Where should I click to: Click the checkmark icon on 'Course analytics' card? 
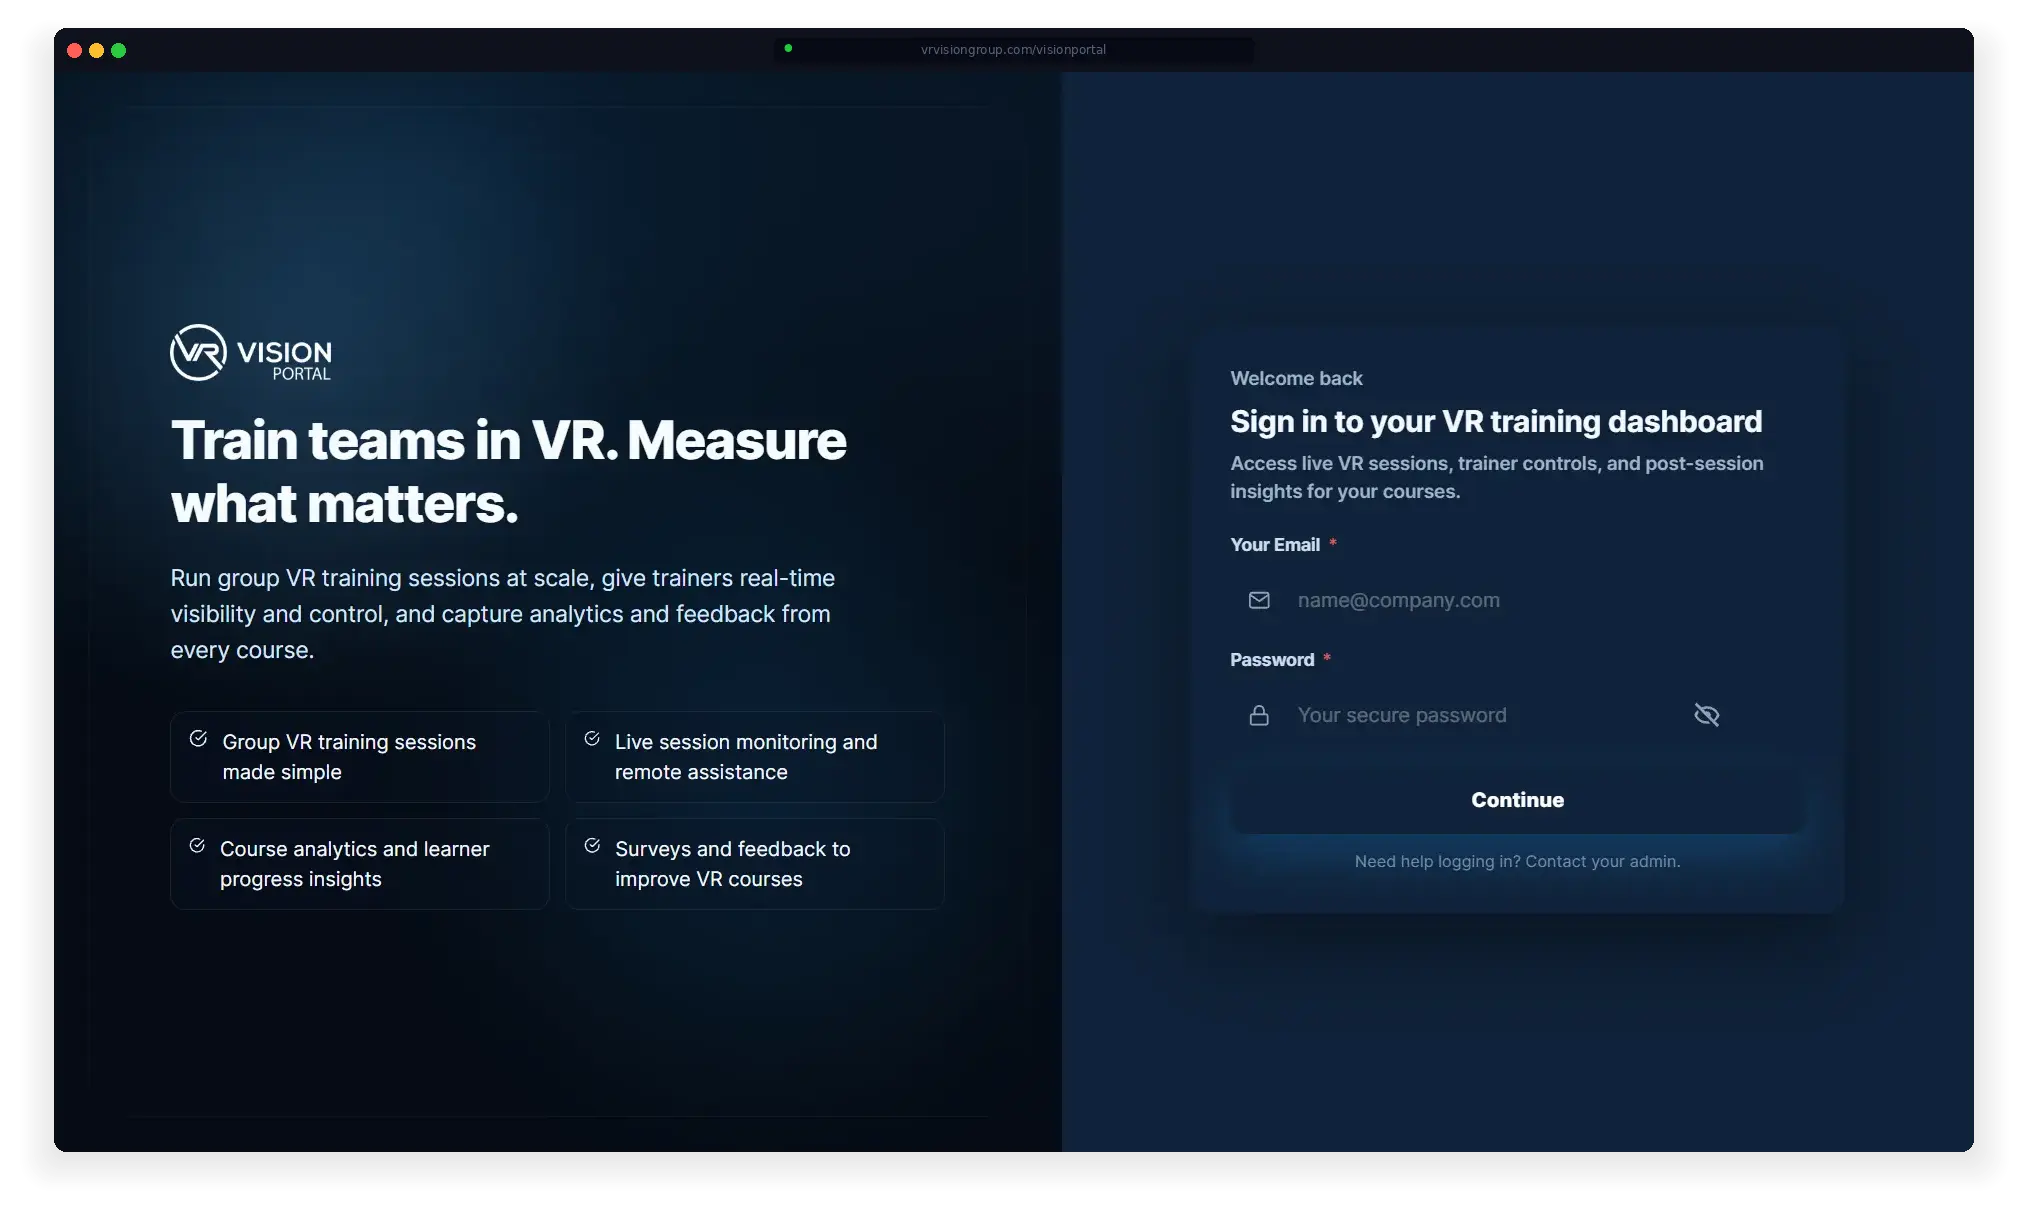click(197, 845)
